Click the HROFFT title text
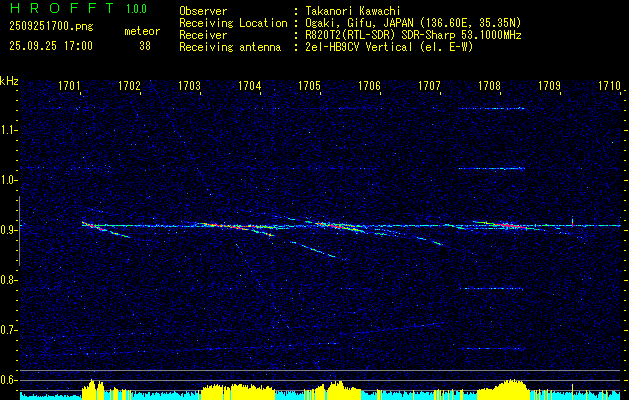 pyautogui.click(x=62, y=8)
